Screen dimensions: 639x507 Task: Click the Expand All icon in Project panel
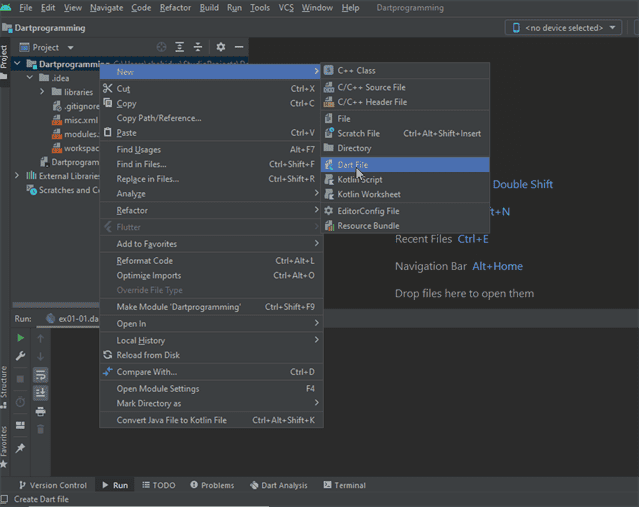click(x=180, y=47)
